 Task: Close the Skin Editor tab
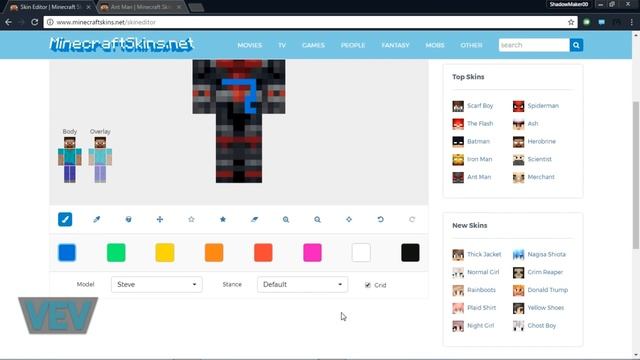(x=88, y=7)
